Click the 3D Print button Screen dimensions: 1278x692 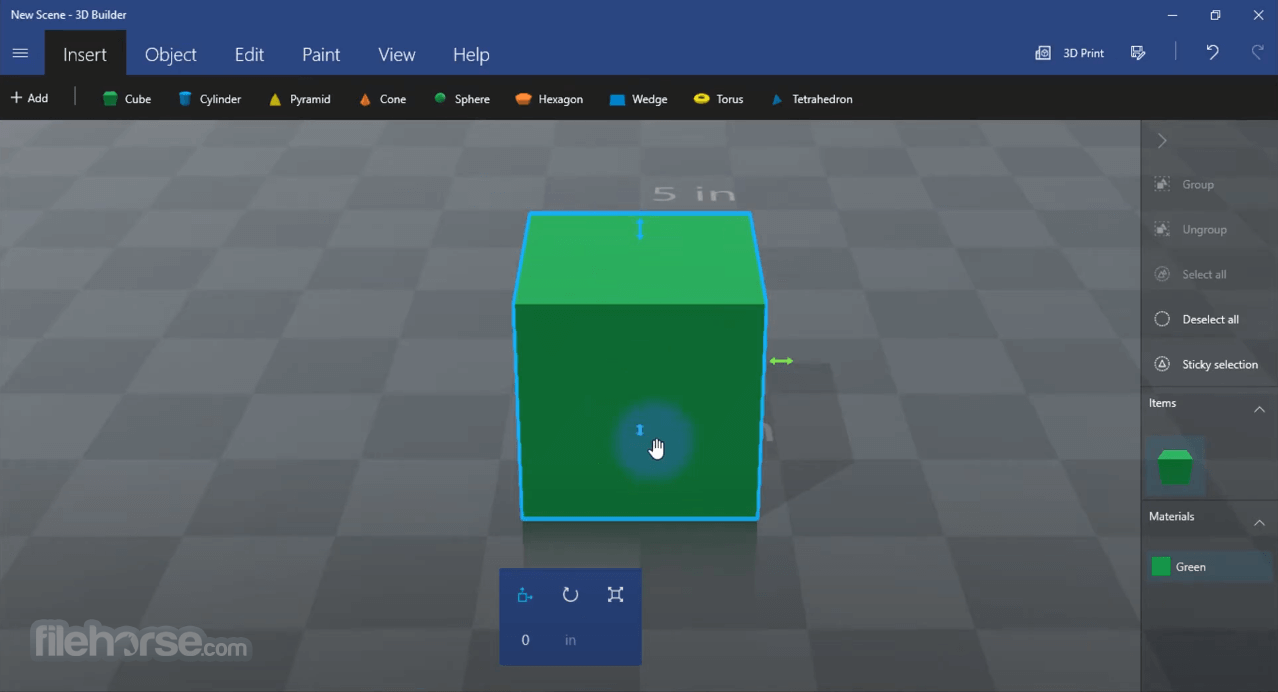[1070, 53]
